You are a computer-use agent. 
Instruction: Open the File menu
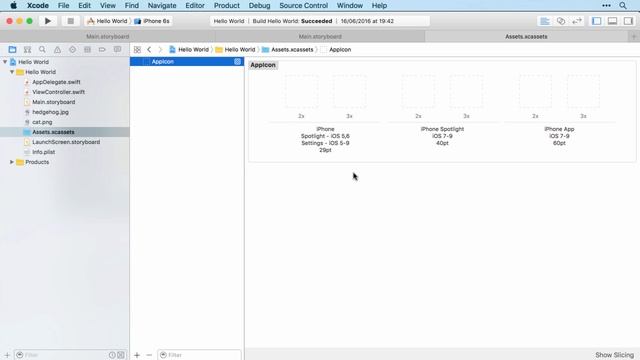(x=63, y=5)
